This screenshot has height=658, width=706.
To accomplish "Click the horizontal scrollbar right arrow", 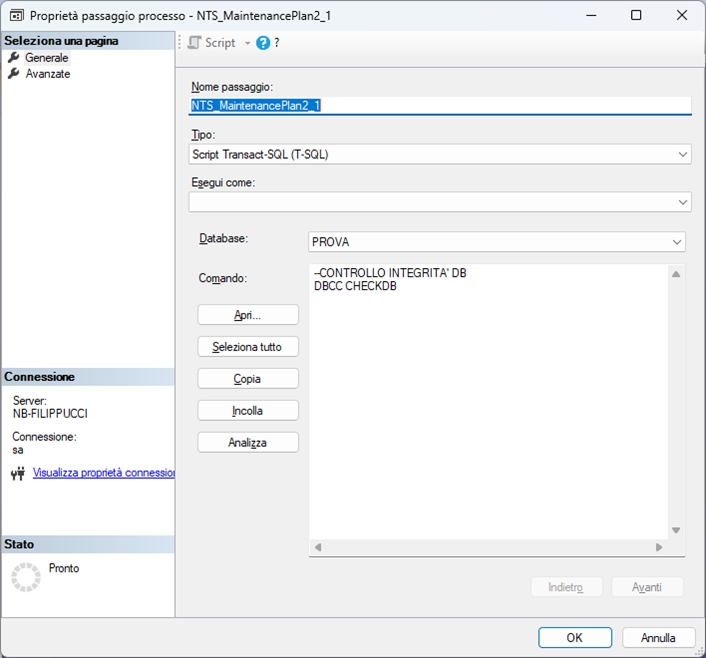I will pyautogui.click(x=659, y=547).
